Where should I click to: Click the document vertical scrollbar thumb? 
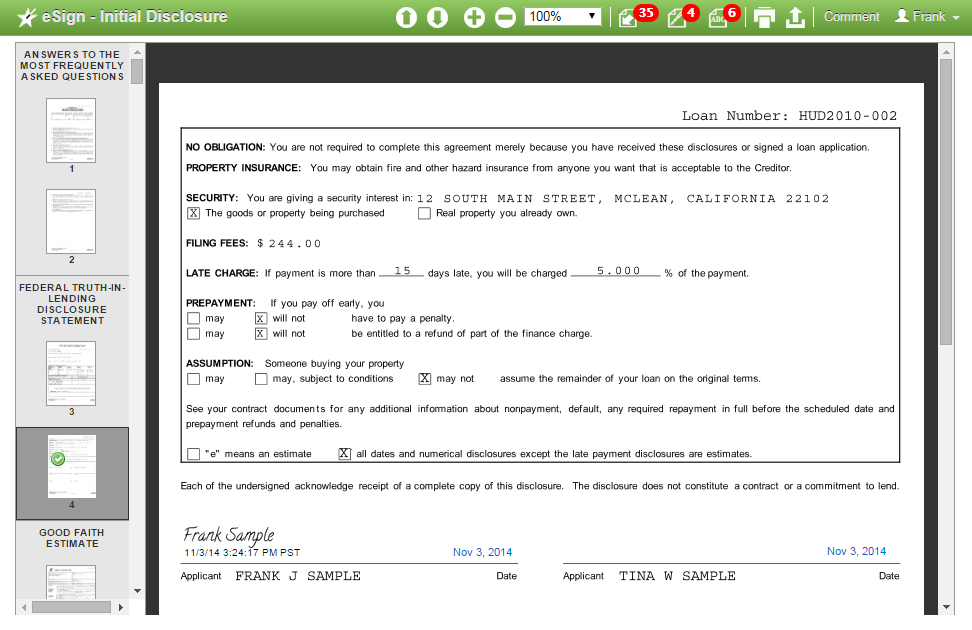[946, 202]
